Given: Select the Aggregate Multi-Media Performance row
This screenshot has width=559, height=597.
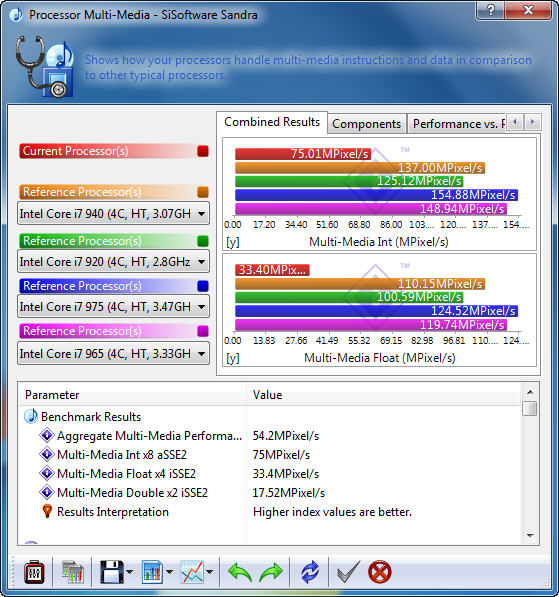Looking at the screenshot, I should coord(269,436).
